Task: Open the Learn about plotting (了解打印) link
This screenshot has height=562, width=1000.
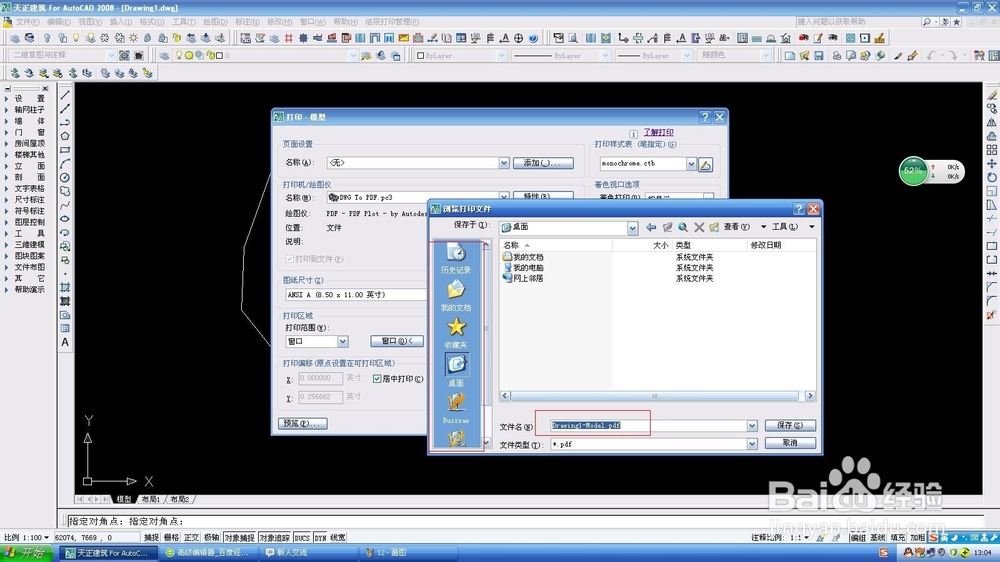Action: (658, 133)
